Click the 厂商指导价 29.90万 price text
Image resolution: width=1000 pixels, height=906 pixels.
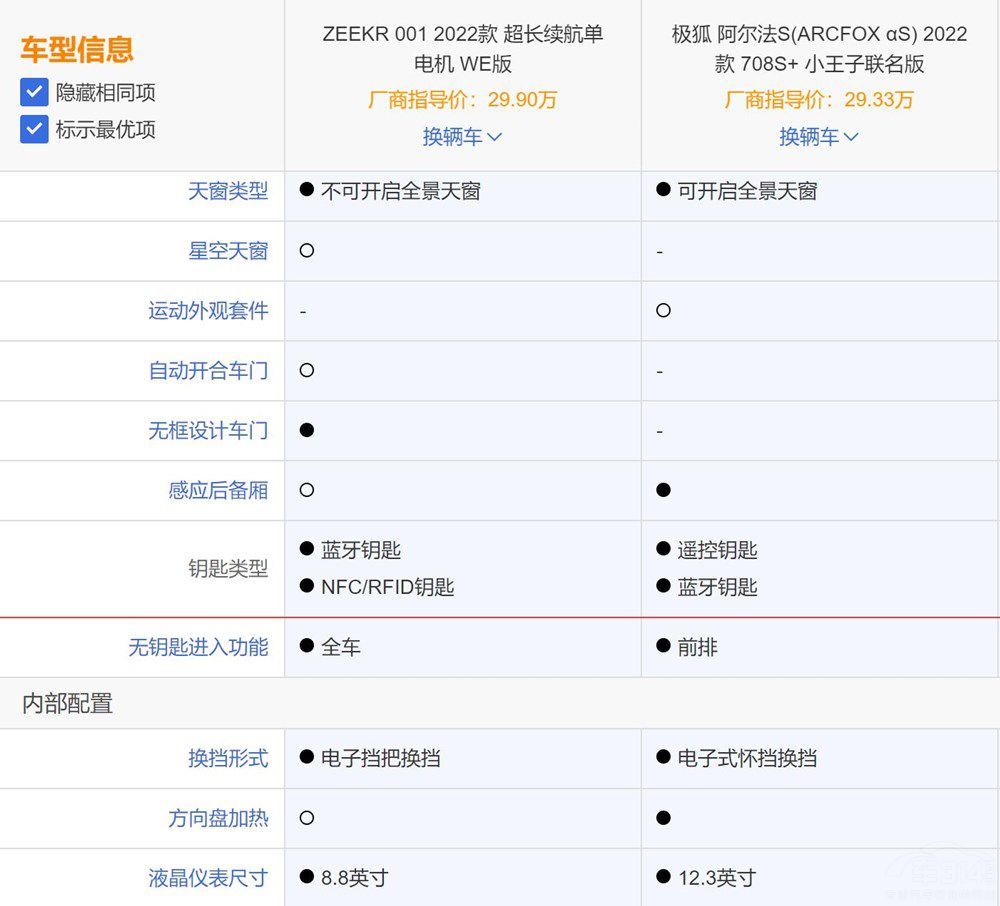click(x=461, y=99)
